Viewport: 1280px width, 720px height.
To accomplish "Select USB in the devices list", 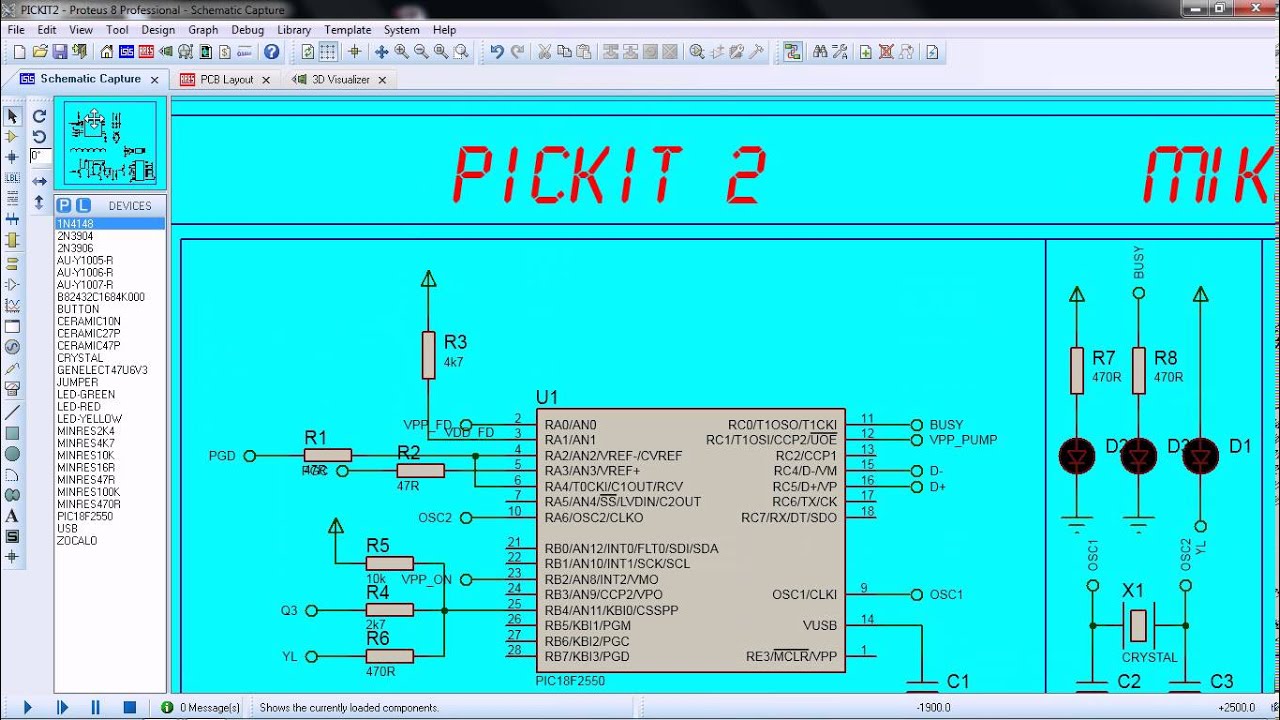I will (x=110, y=528).
